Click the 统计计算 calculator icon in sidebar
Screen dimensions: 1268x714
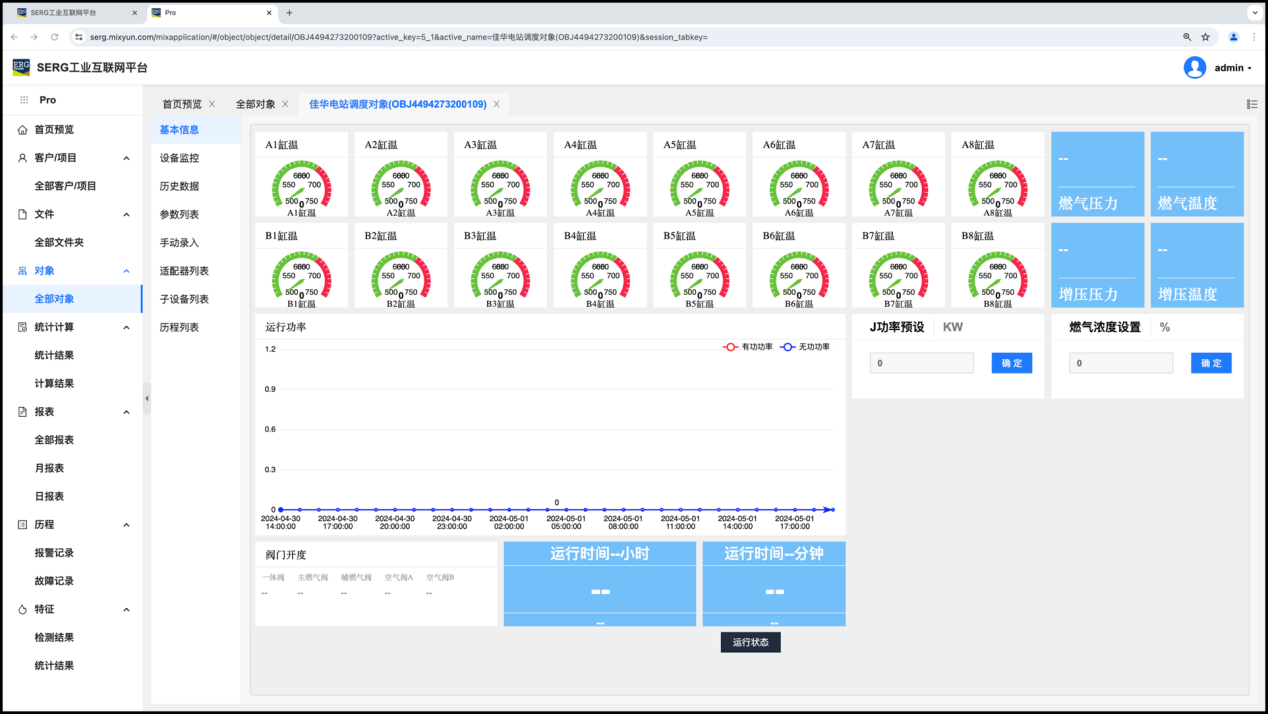click(x=23, y=327)
